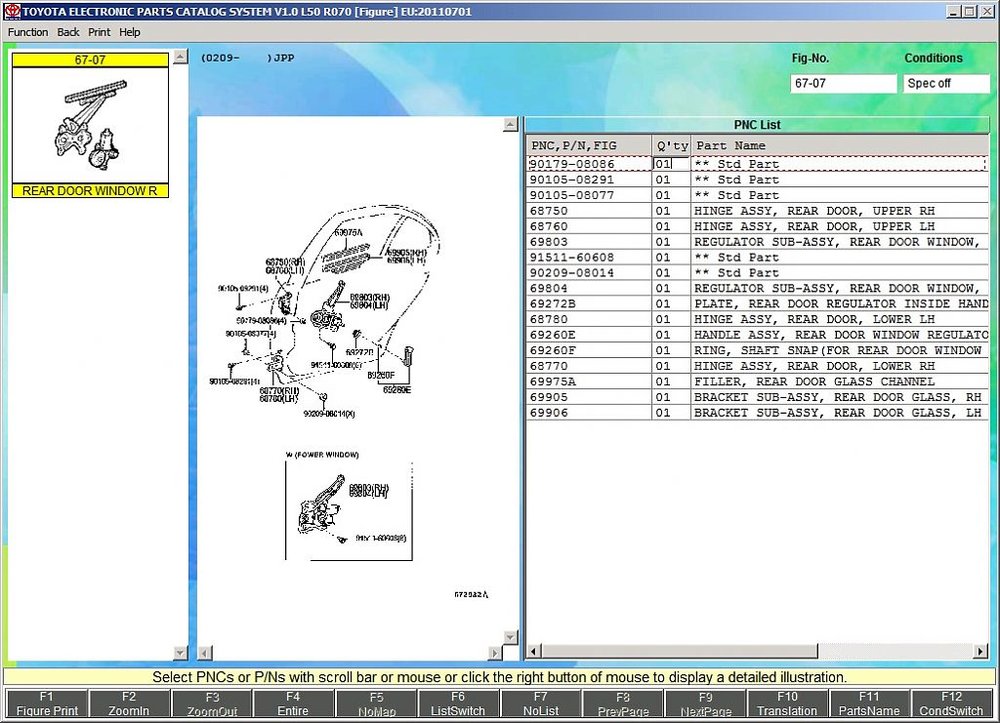Open the Back menu
Image resolution: width=1000 pixels, height=723 pixels.
[x=68, y=32]
